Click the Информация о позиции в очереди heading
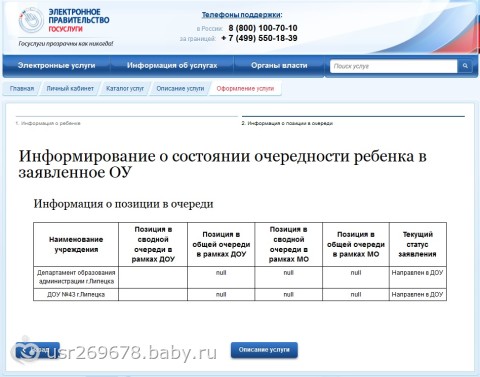The height and width of the screenshot is (377, 480). 123,204
